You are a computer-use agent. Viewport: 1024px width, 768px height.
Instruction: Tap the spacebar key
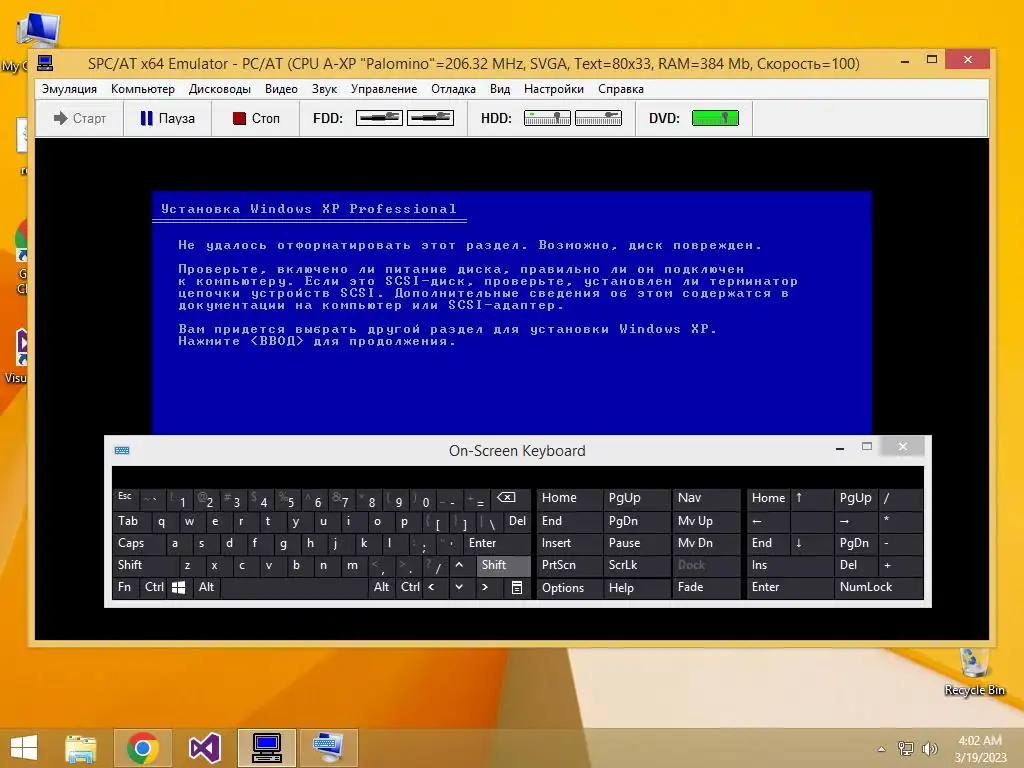click(x=294, y=587)
